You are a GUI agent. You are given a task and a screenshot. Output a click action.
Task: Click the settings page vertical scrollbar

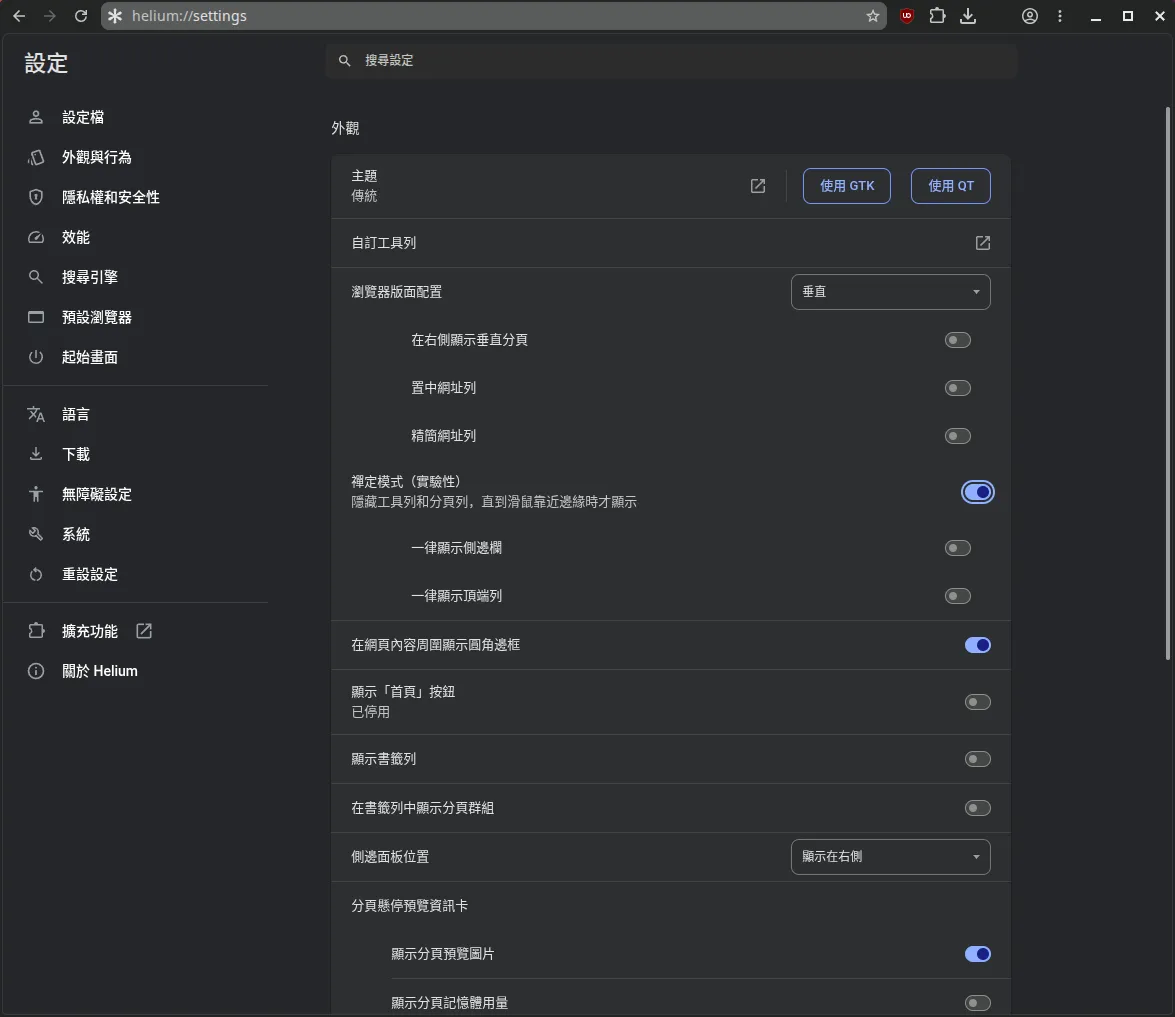click(x=1168, y=383)
